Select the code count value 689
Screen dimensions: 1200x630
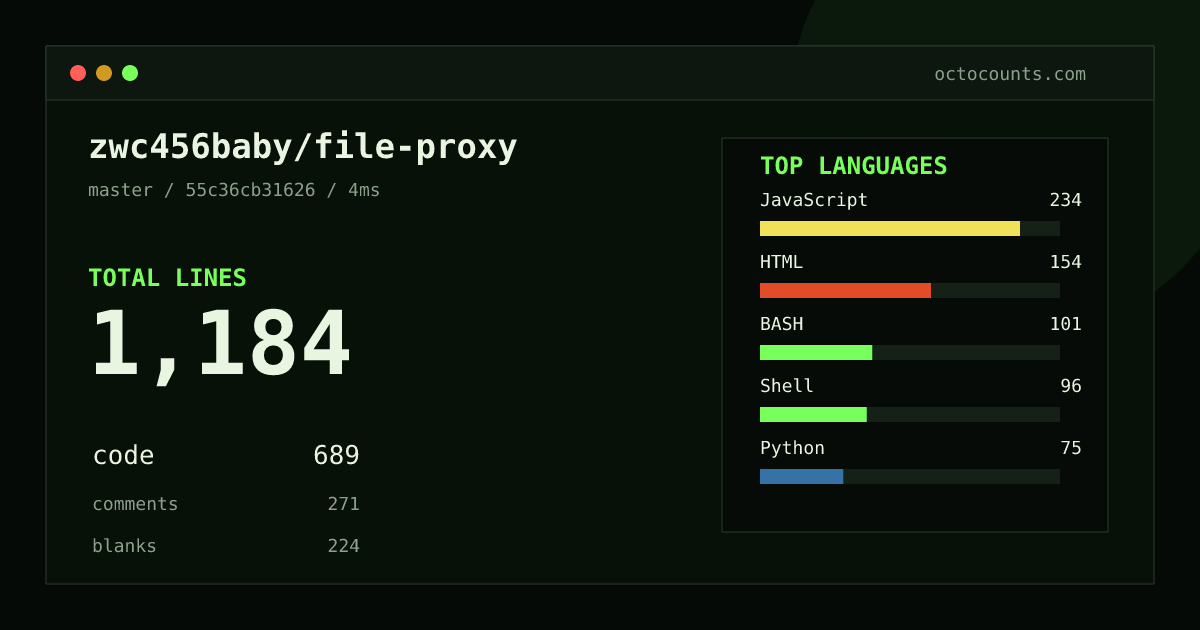(x=336, y=456)
